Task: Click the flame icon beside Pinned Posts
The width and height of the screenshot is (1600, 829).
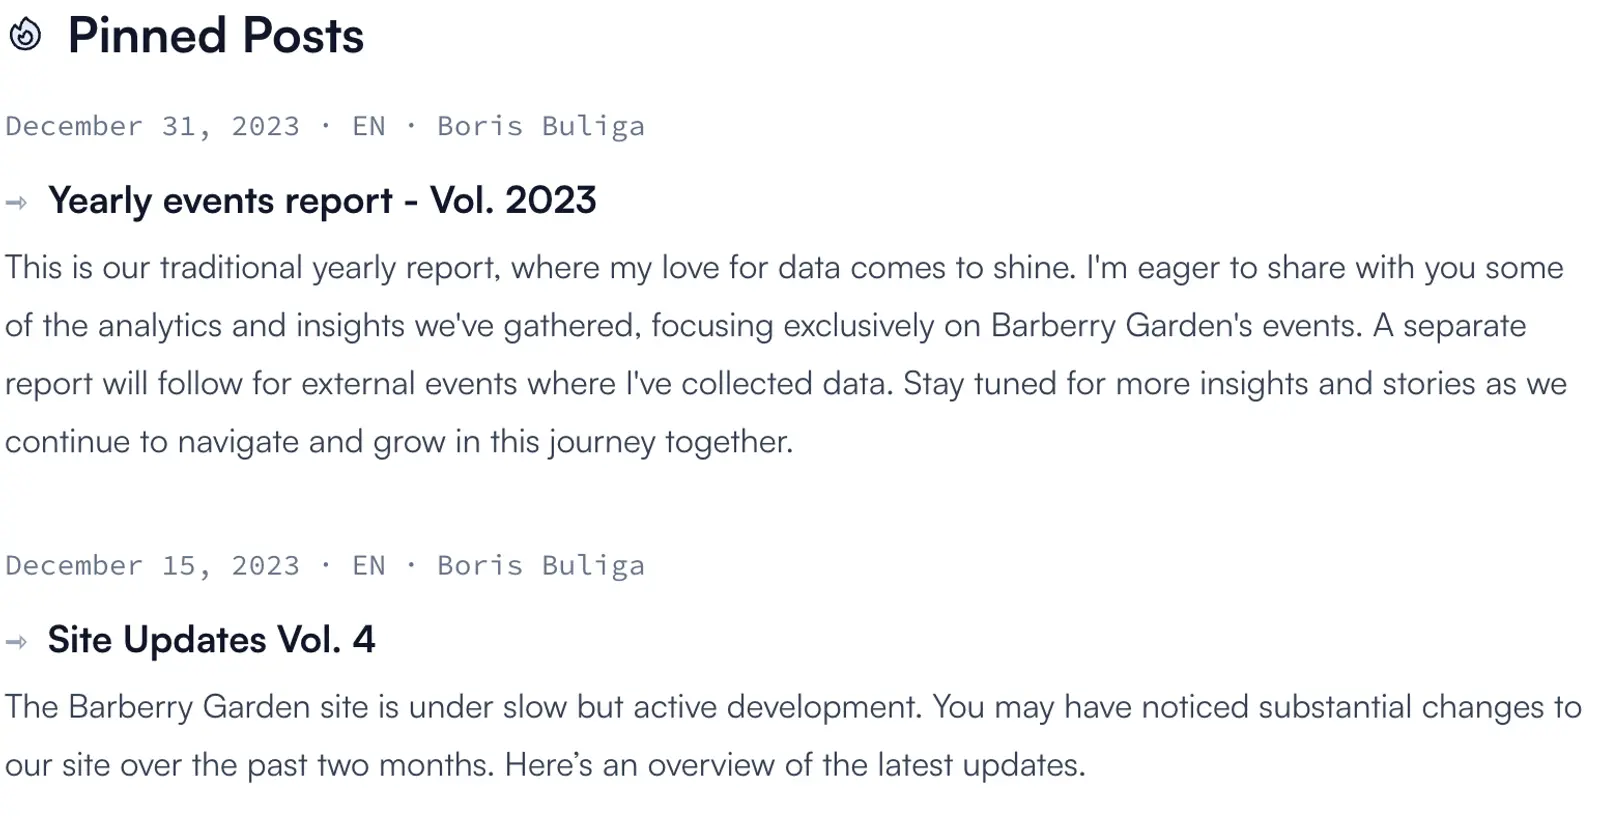Action: pyautogui.click(x=25, y=35)
